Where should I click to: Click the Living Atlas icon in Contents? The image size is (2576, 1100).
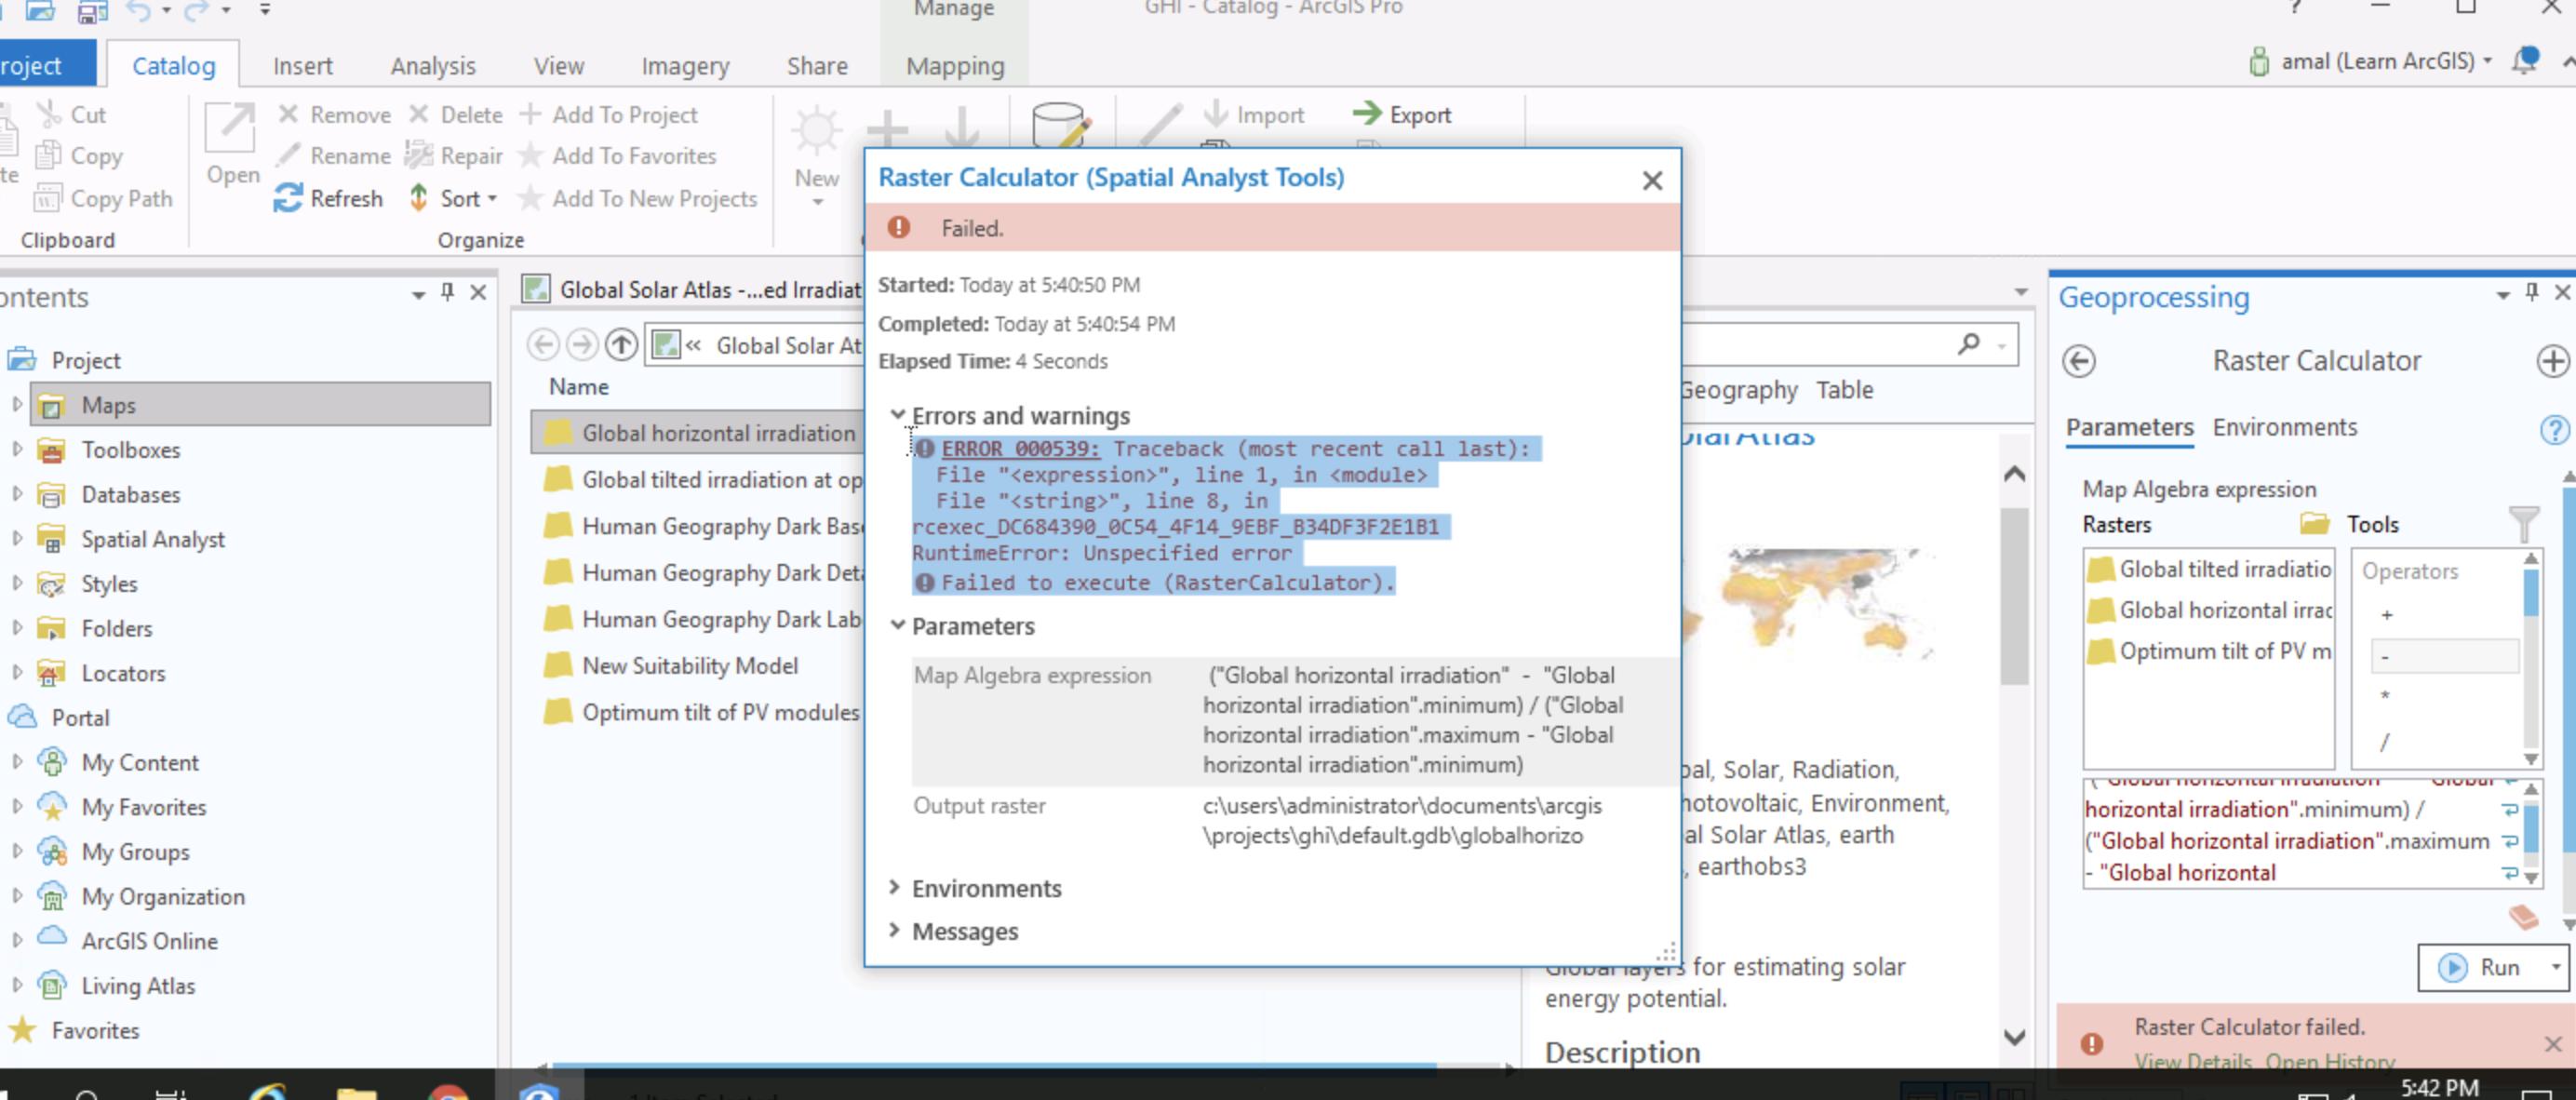[51, 985]
